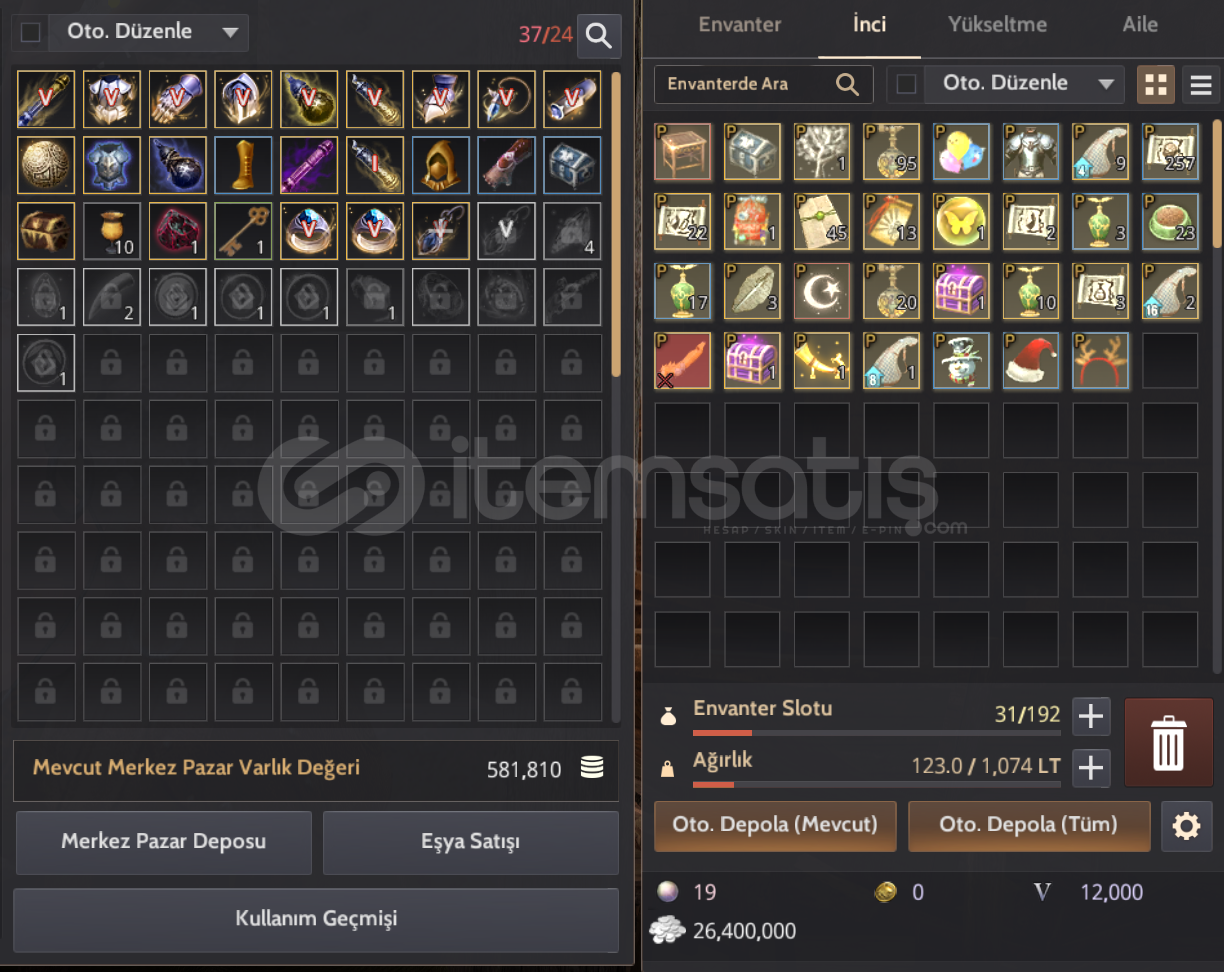This screenshot has height=972, width=1224.
Task: Click the Merkez Pazar Deposu button
Action: [x=164, y=842]
